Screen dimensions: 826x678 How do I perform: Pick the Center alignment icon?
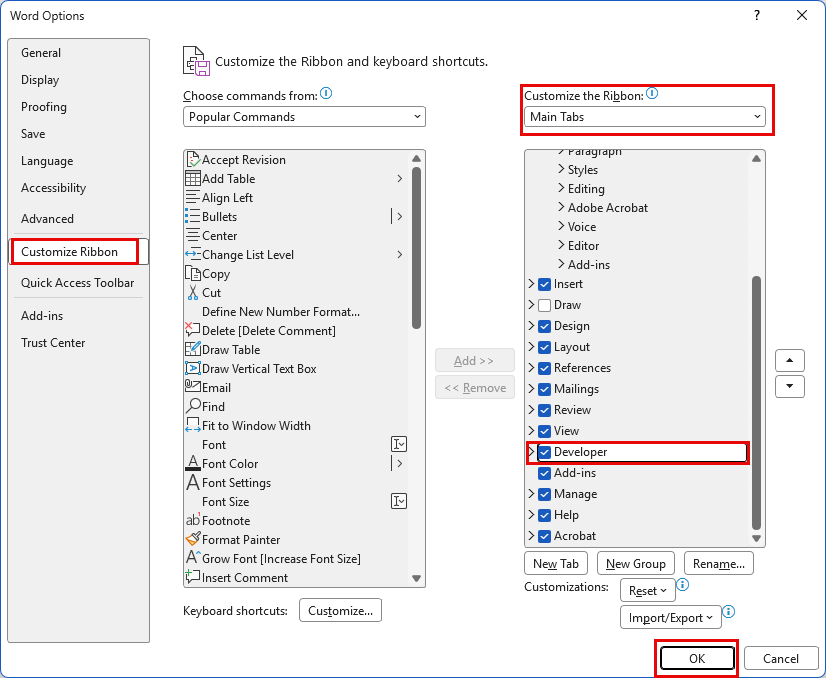point(193,235)
